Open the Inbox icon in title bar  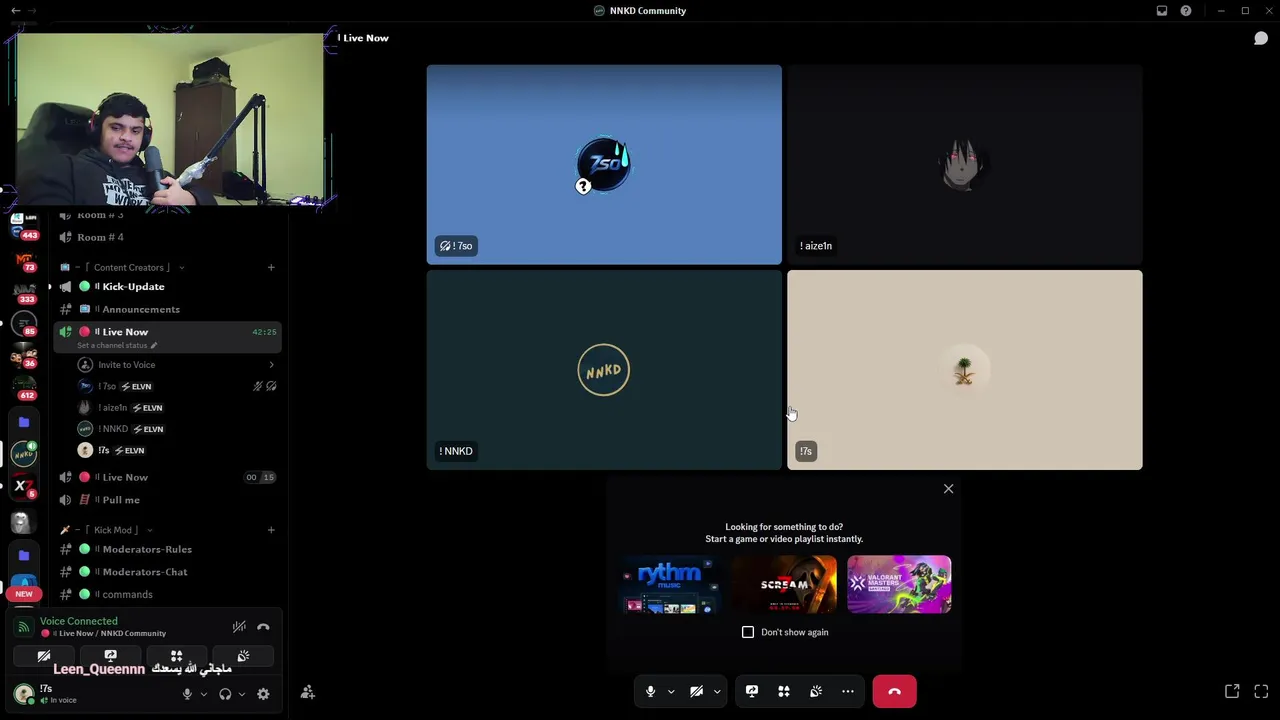(1162, 10)
